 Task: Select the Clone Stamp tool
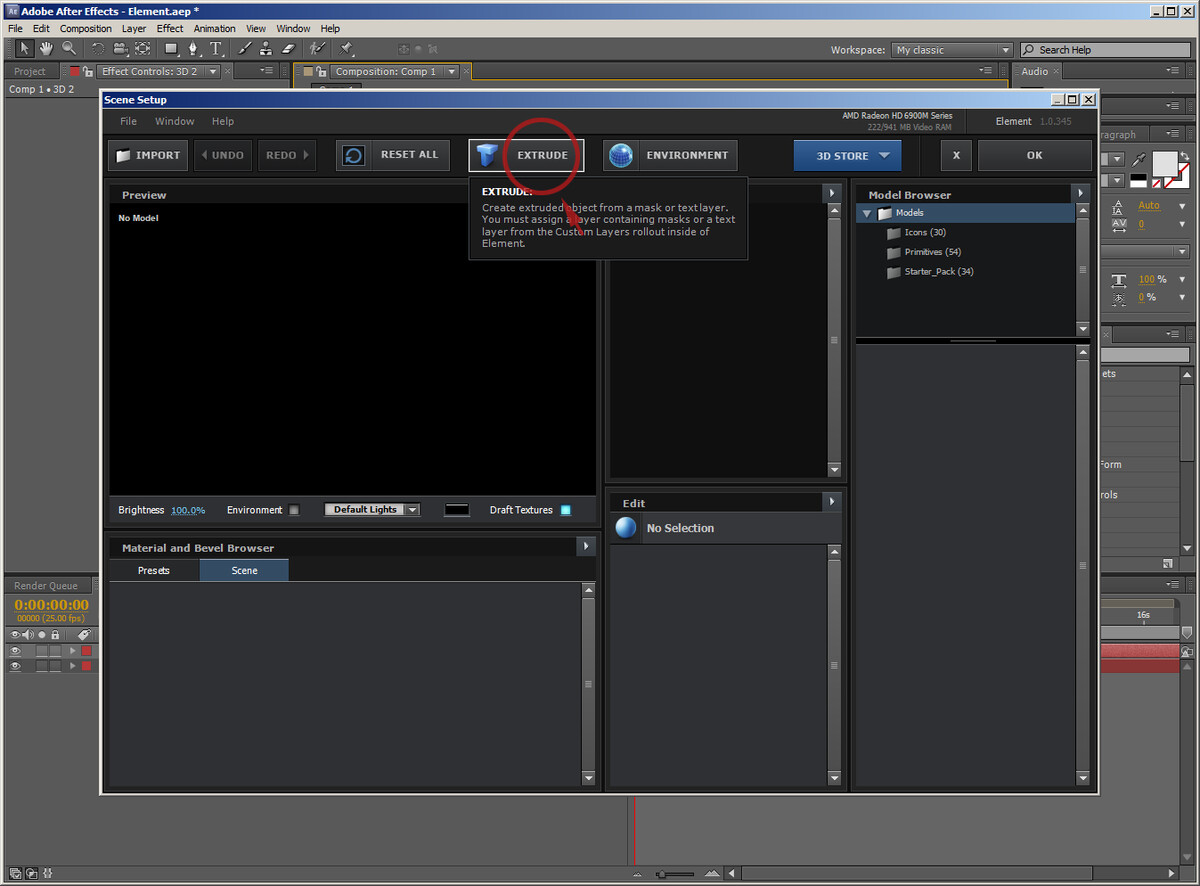[x=266, y=49]
